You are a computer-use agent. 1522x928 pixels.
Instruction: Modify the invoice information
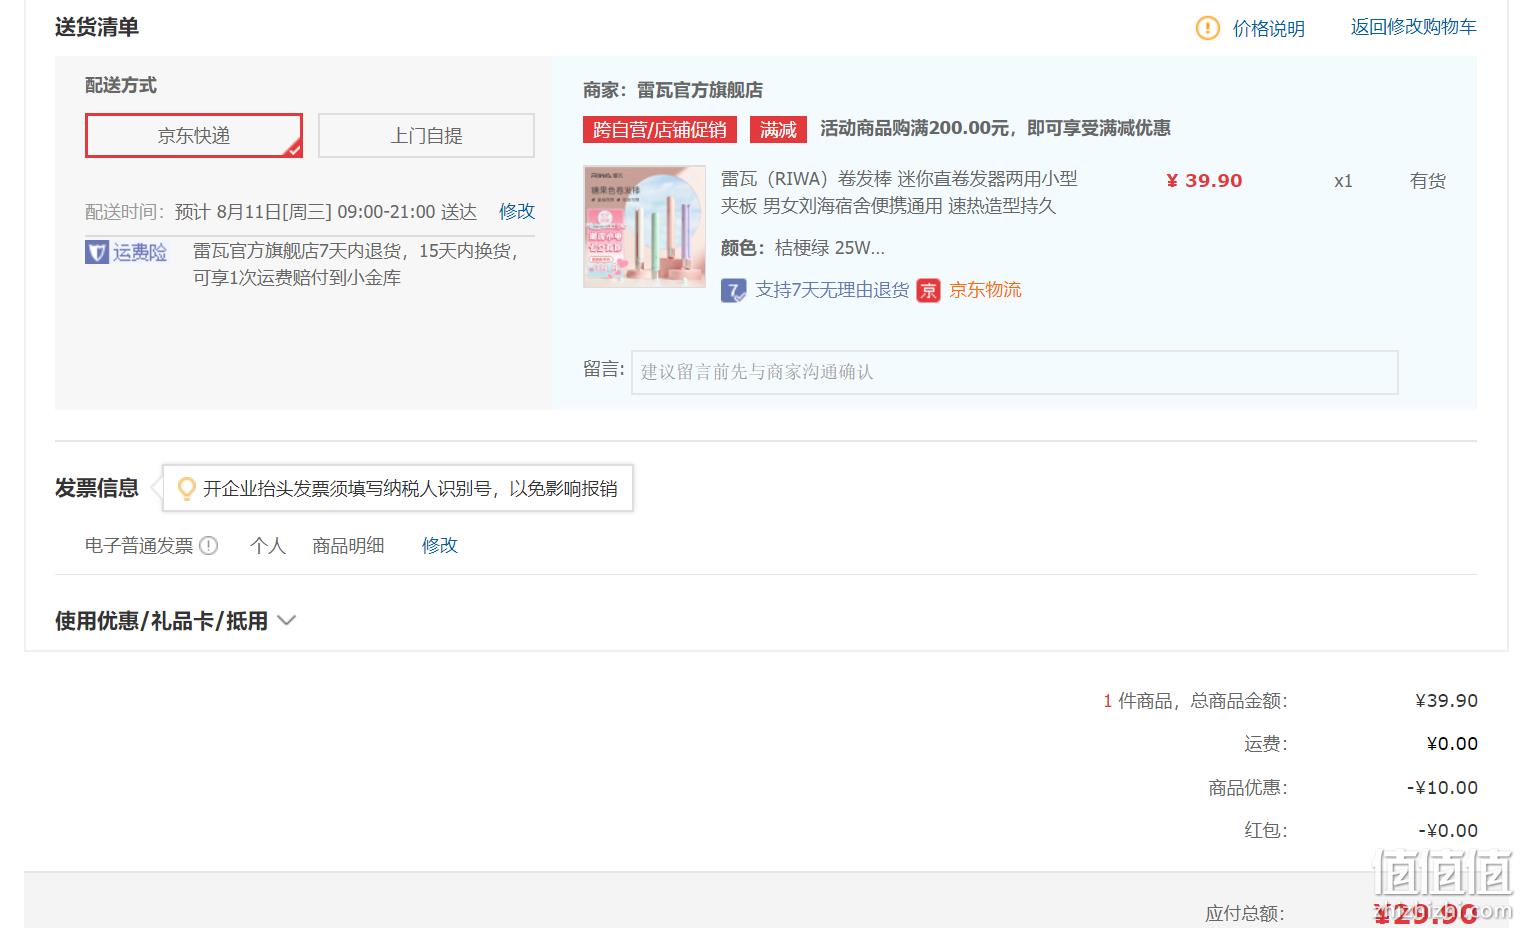point(440,545)
